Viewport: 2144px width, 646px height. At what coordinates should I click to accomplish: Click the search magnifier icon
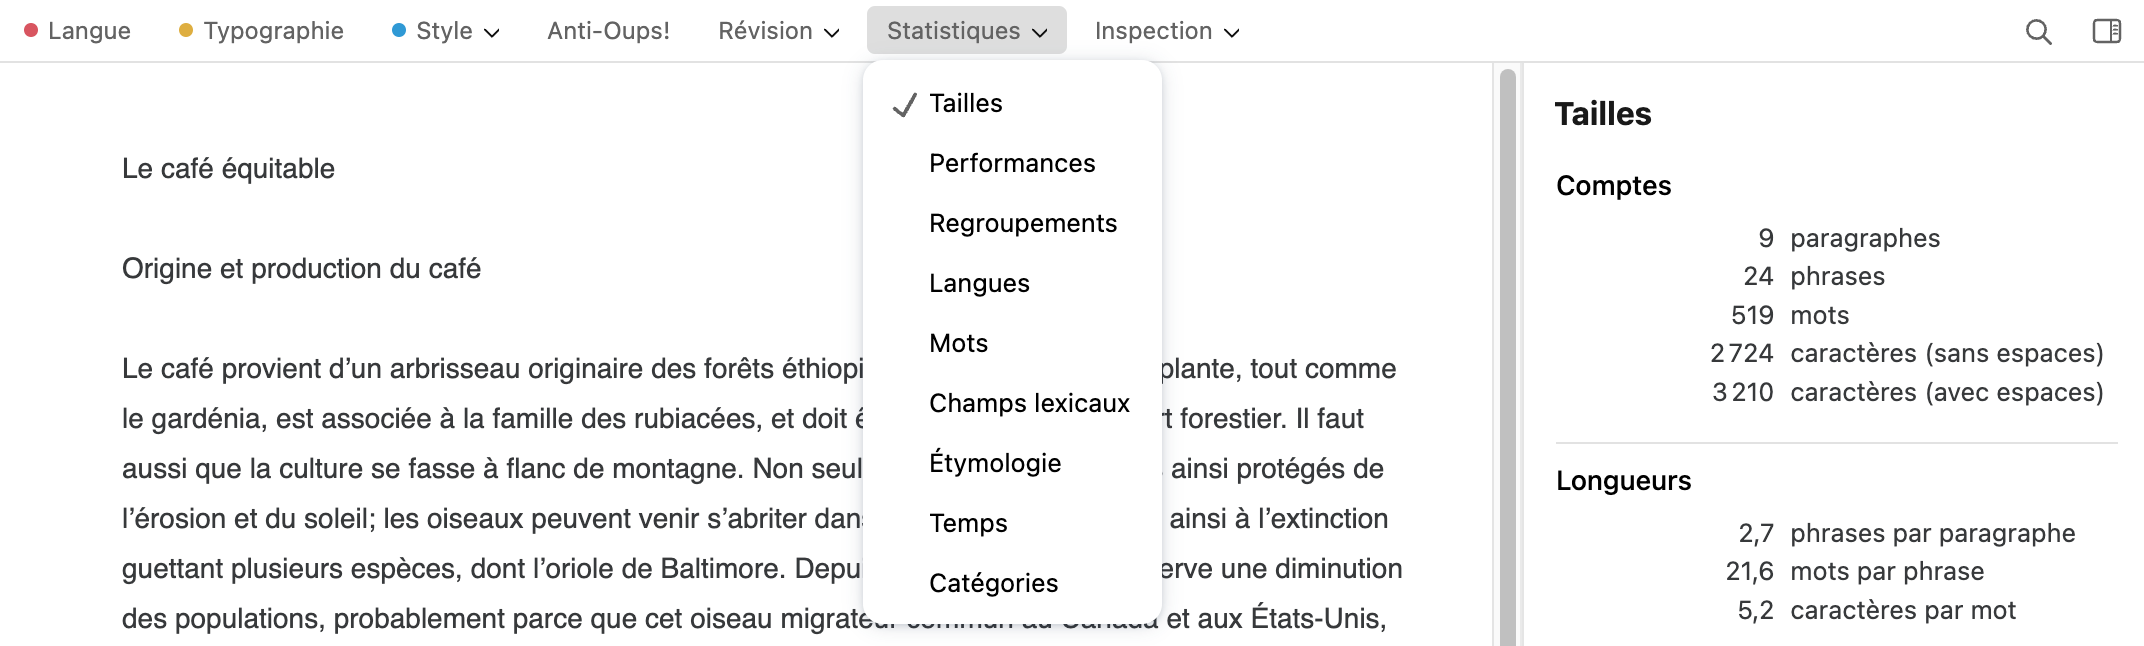[x=2038, y=31]
